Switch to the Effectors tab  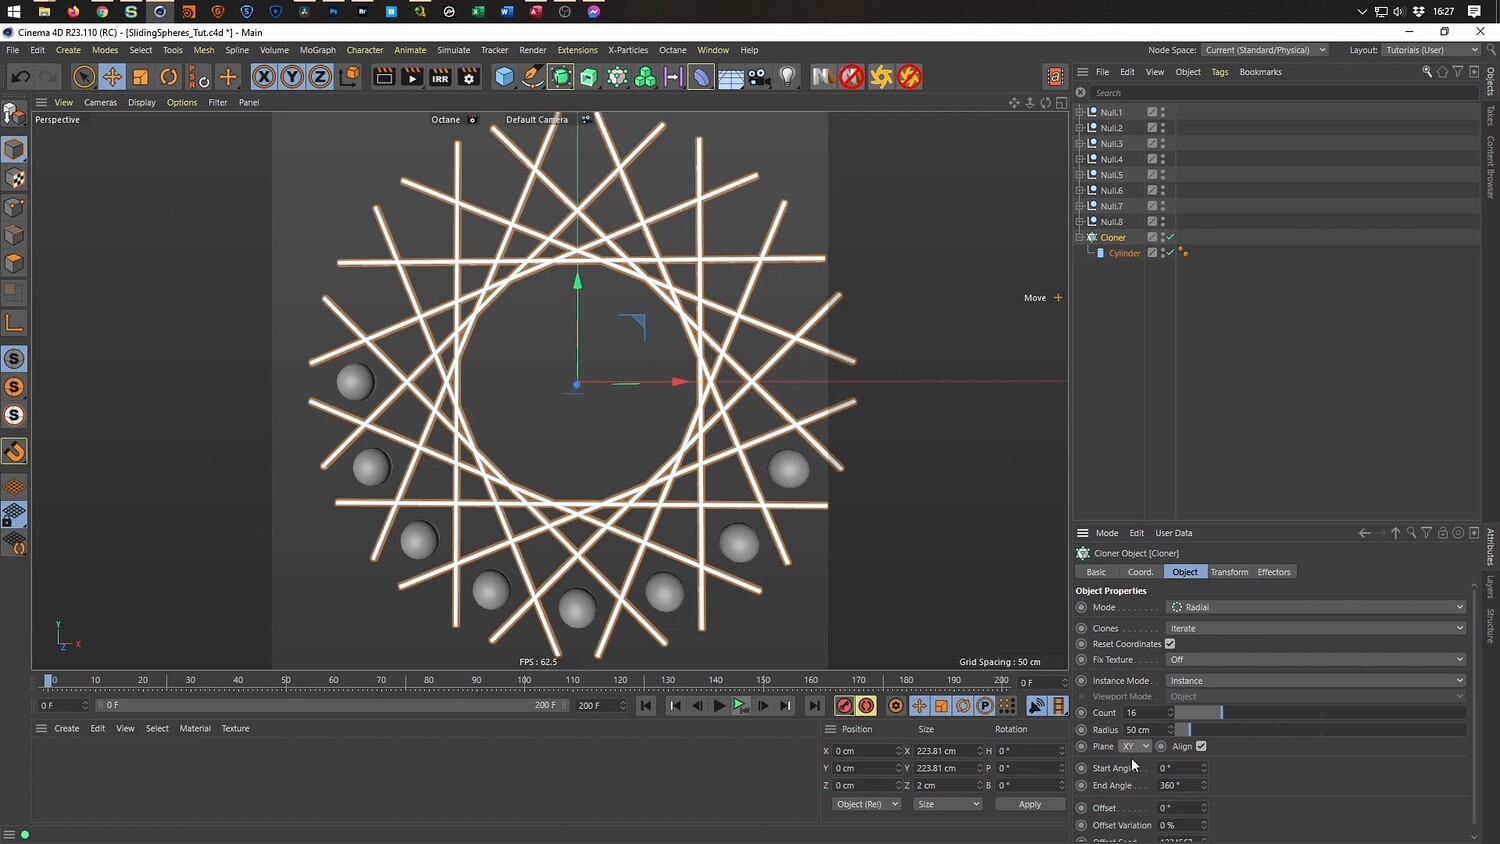(x=1273, y=572)
